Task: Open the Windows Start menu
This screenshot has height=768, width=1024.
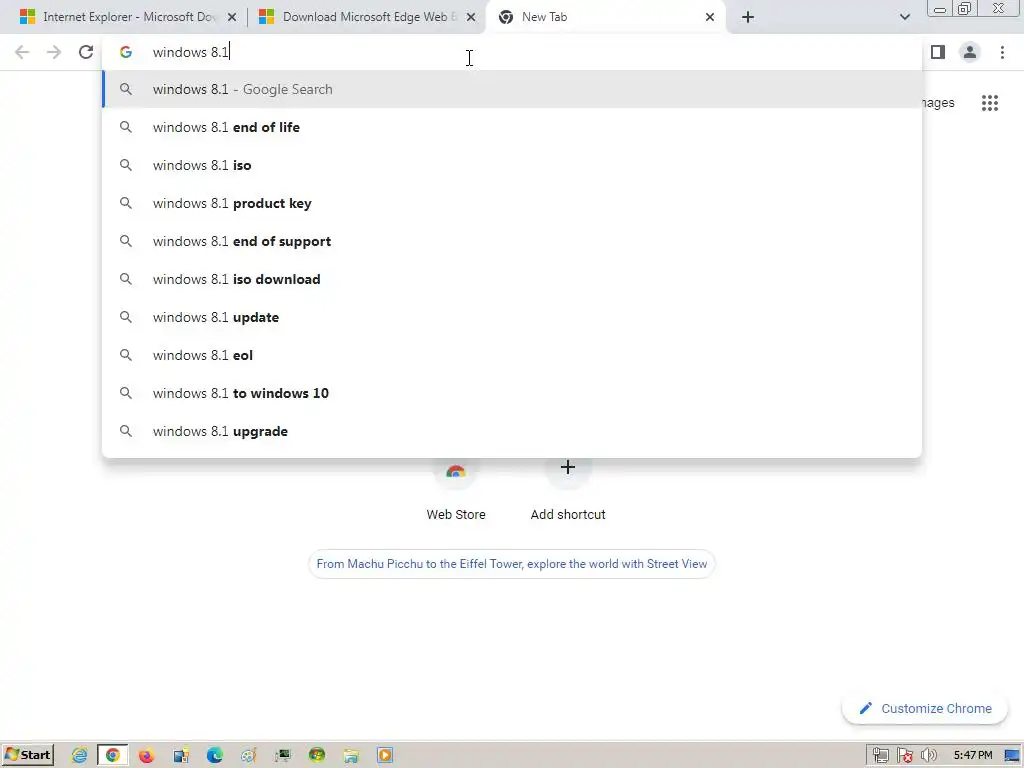Action: [x=28, y=755]
